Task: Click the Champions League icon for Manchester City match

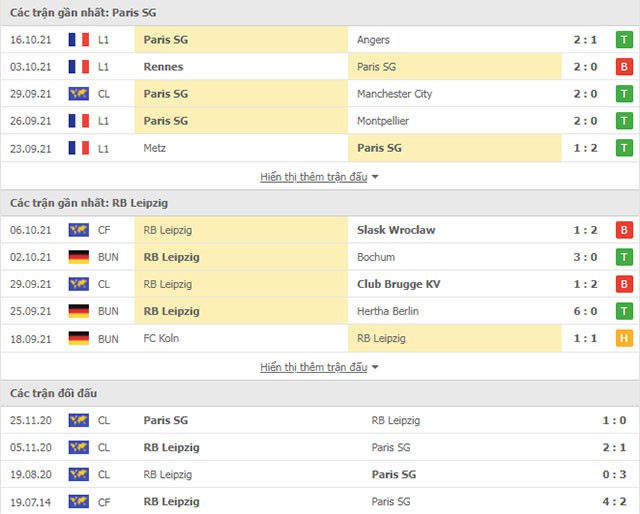Action: click(79, 94)
